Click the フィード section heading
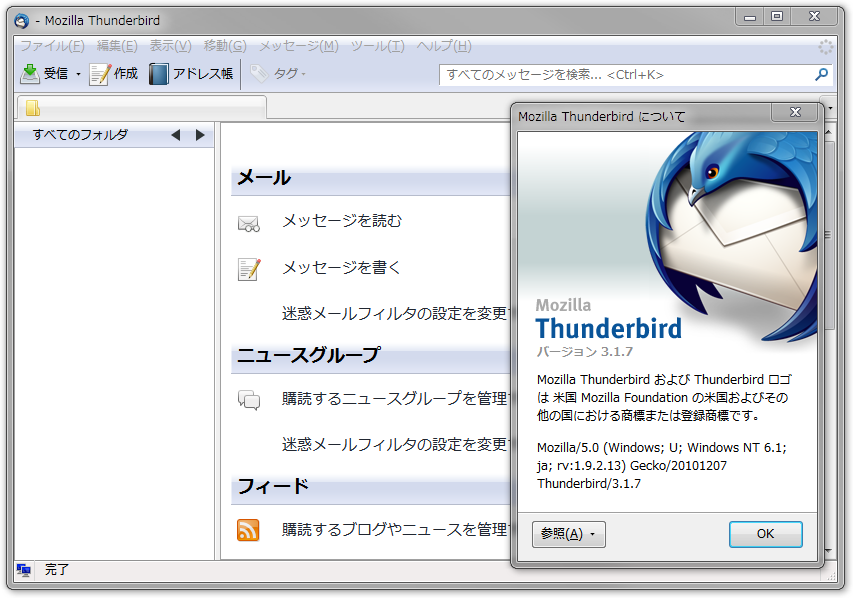The height and width of the screenshot is (598, 853). pyautogui.click(x=273, y=485)
